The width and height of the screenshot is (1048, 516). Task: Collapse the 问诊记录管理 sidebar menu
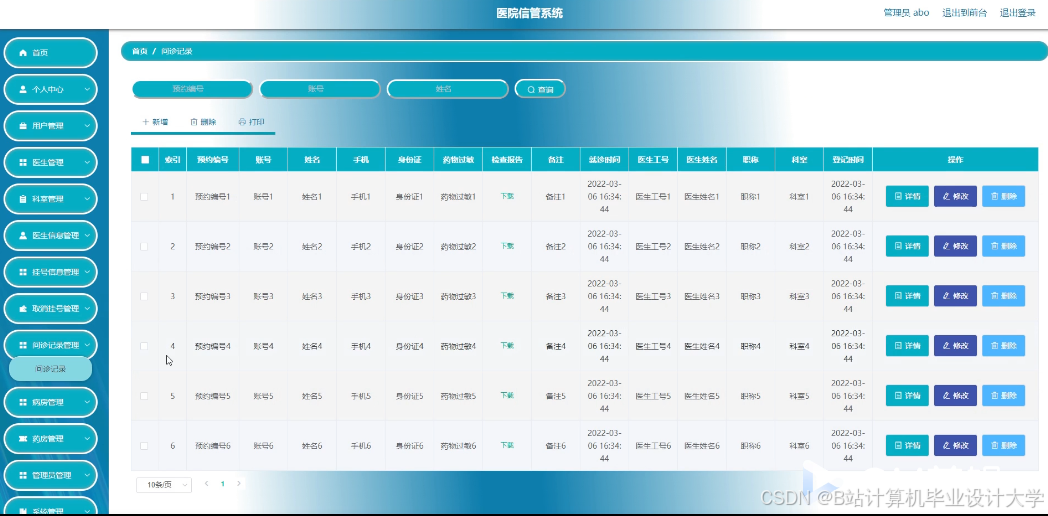51,346
